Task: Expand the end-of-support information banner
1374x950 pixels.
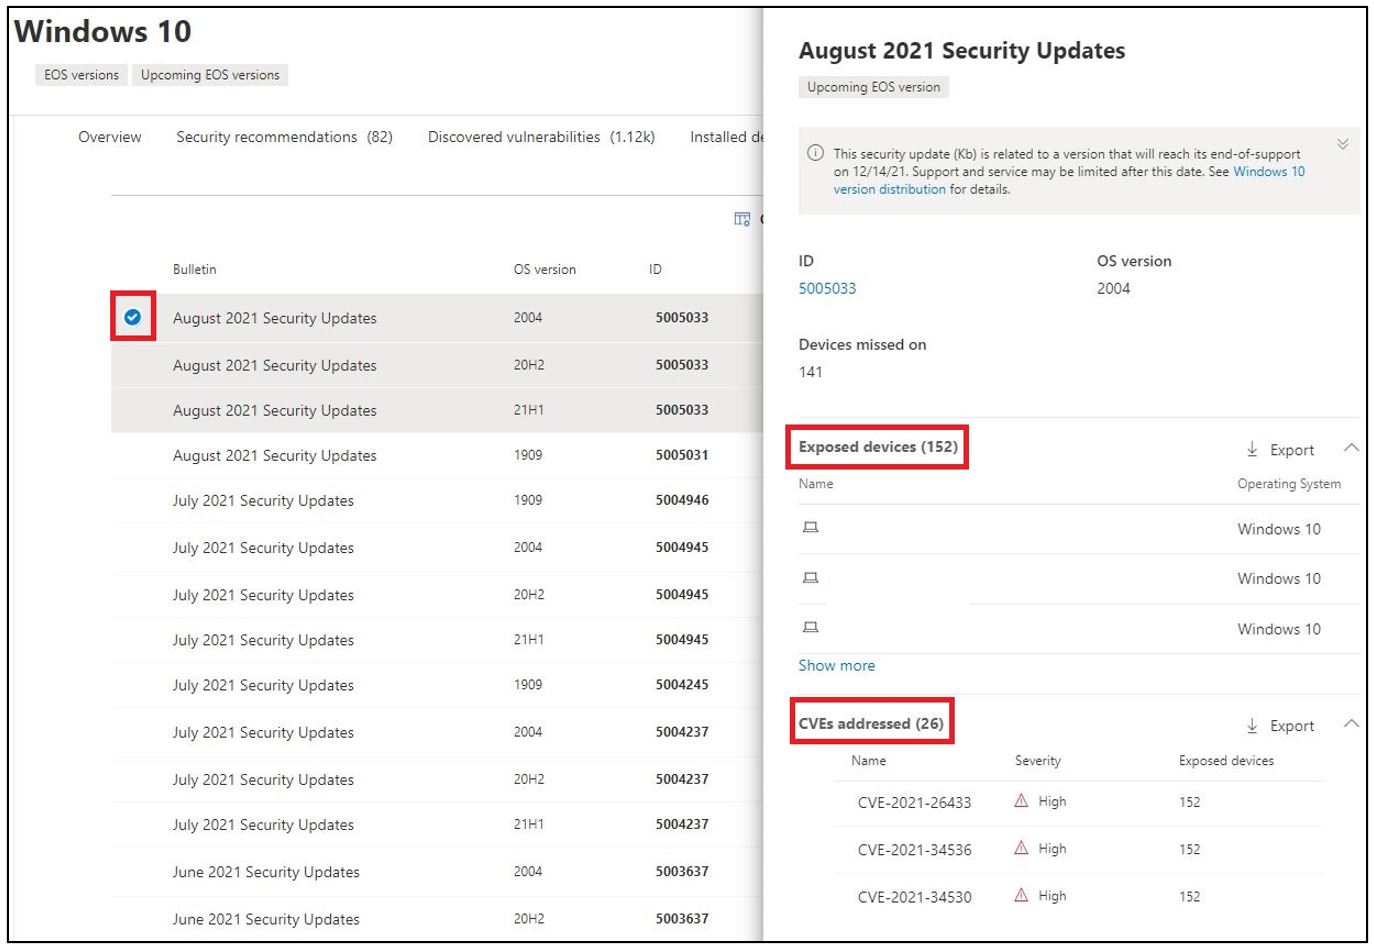Action: 1344,143
